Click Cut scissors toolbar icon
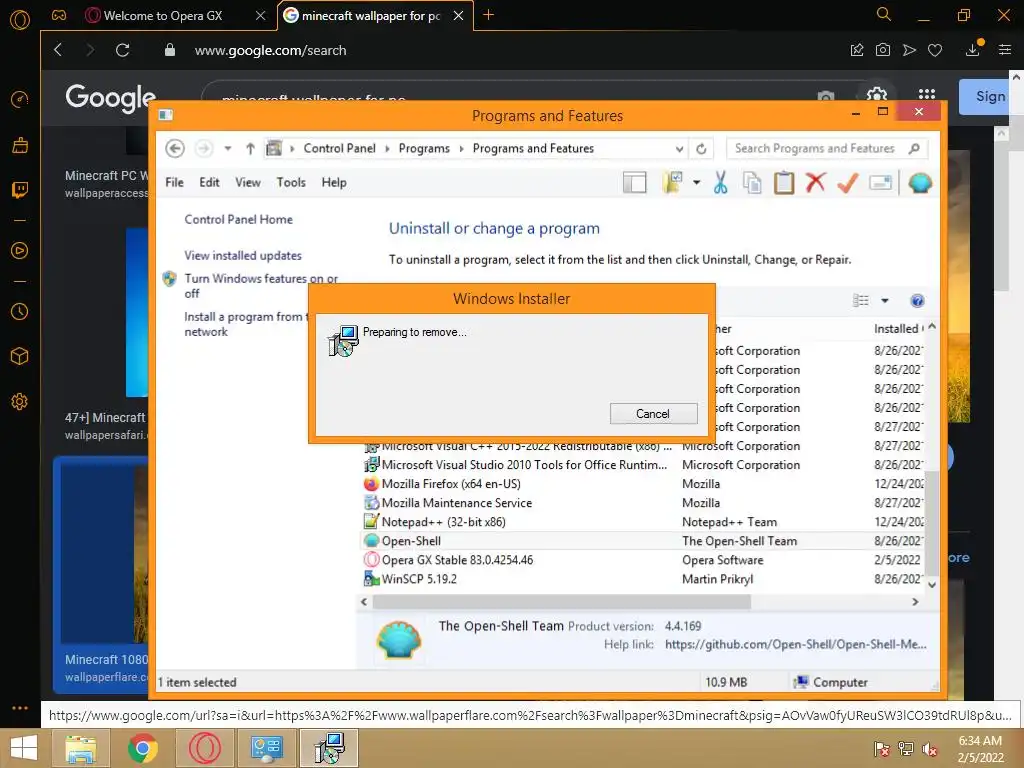 coord(720,183)
